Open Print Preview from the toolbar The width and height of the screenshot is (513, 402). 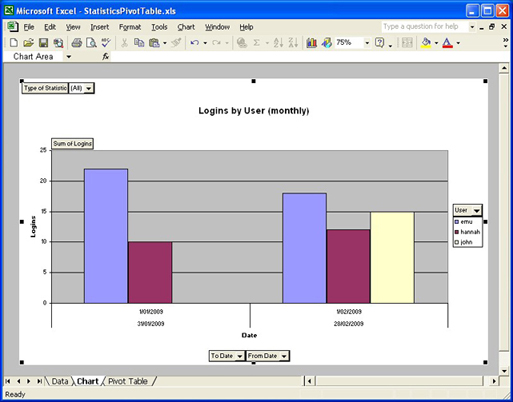pos(91,43)
